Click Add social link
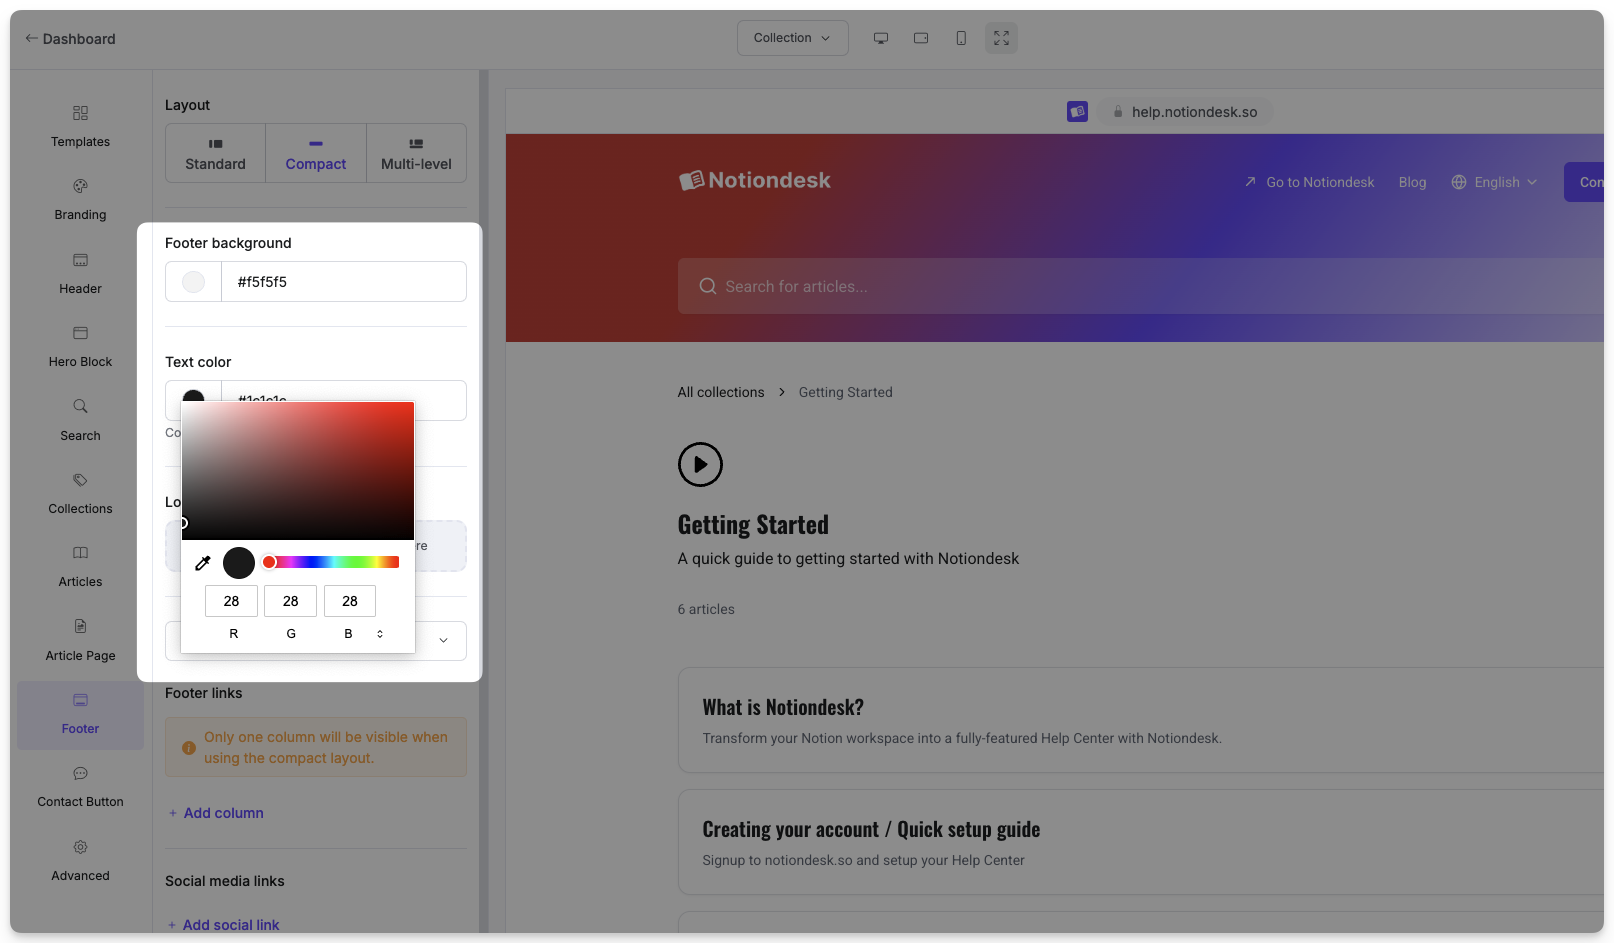 click(x=223, y=925)
